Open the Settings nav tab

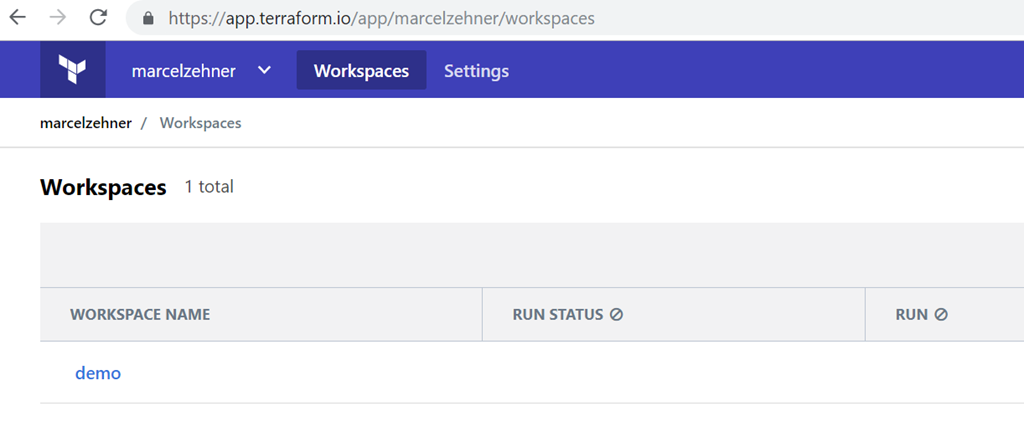[476, 71]
